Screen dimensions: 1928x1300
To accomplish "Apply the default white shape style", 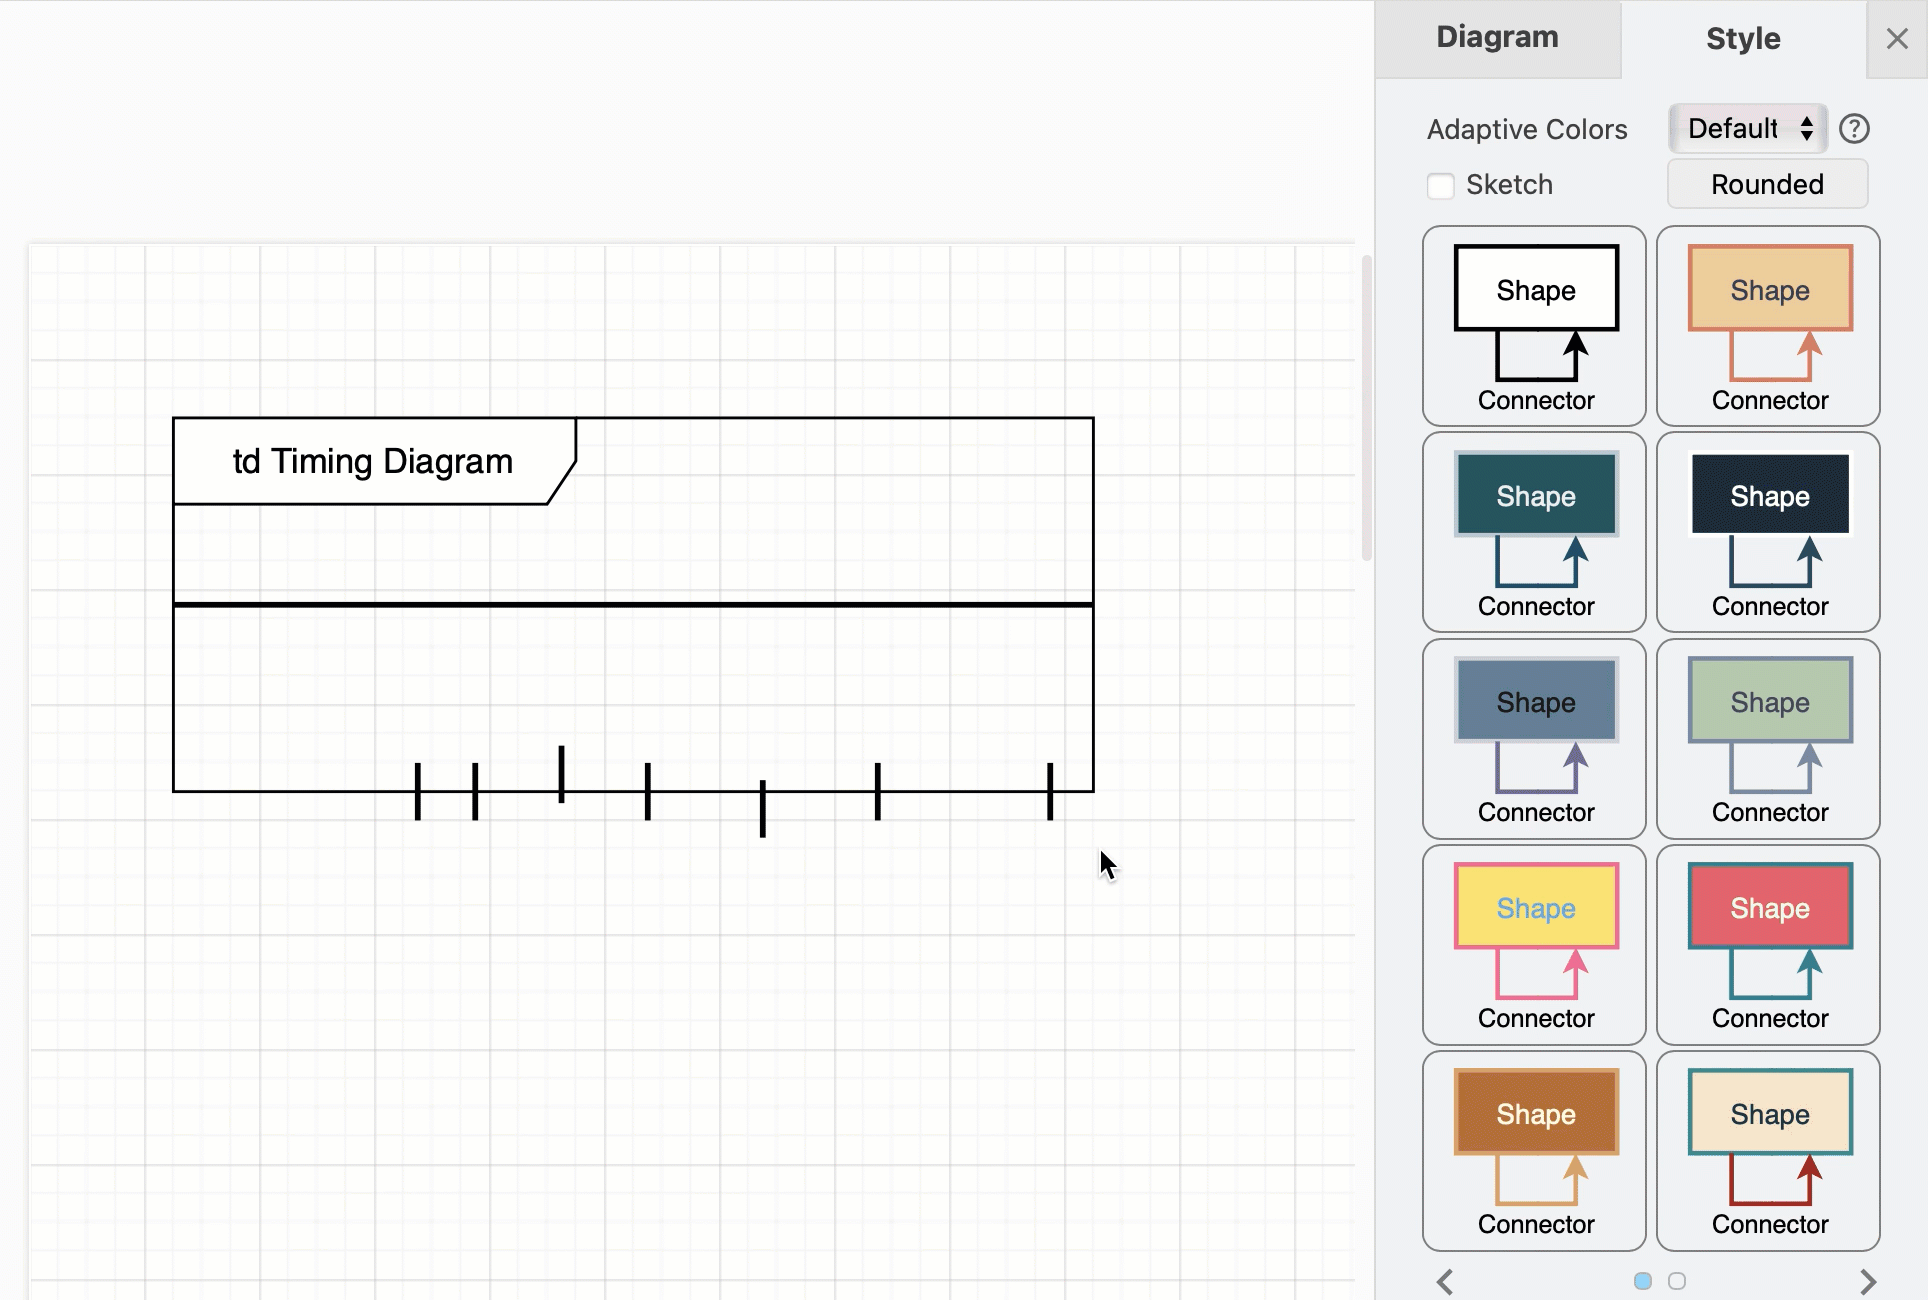I will 1534,326.
